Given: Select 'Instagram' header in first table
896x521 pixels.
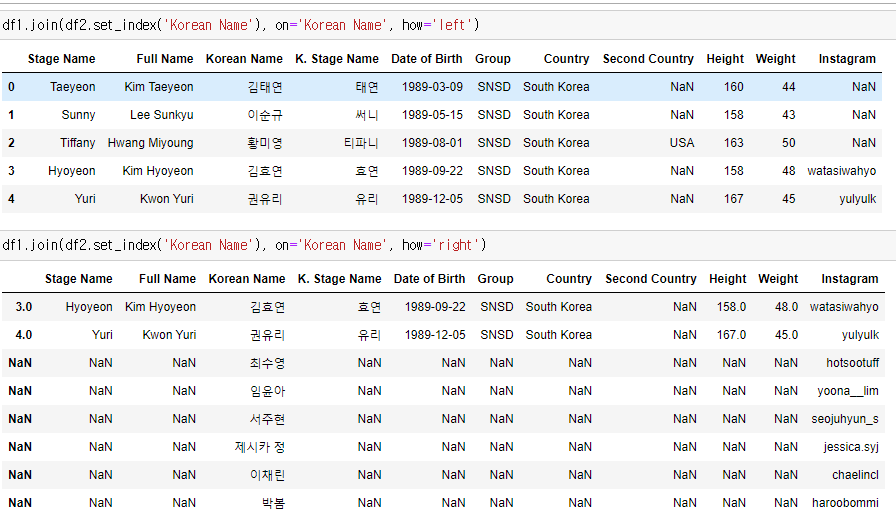Looking at the screenshot, I should (x=847, y=59).
